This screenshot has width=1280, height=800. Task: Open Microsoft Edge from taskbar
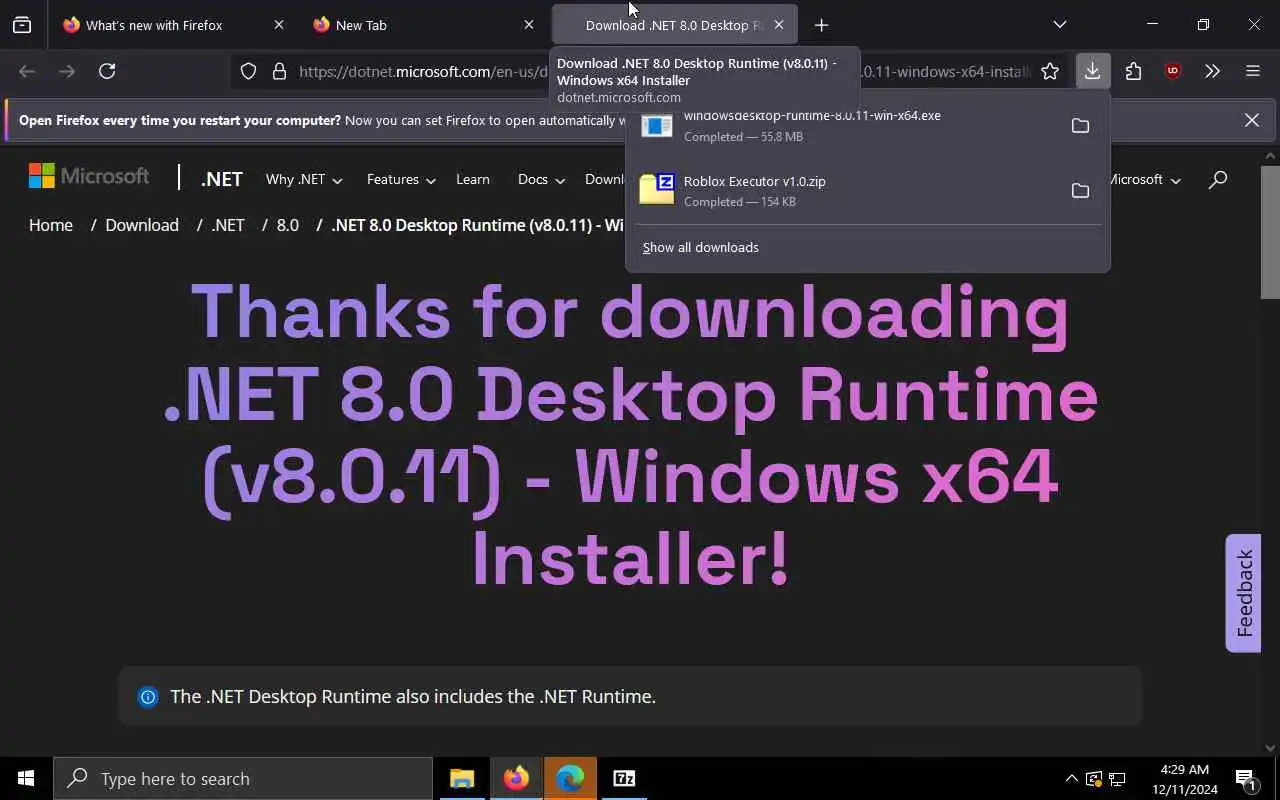[x=570, y=778]
